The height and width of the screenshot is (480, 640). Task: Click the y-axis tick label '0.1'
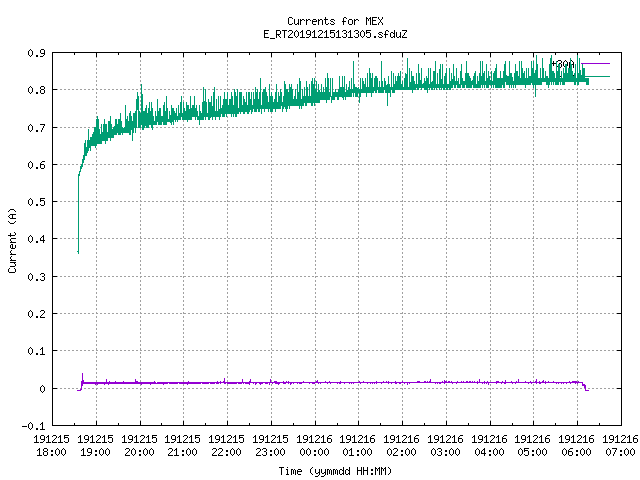pyautogui.click(x=37, y=351)
